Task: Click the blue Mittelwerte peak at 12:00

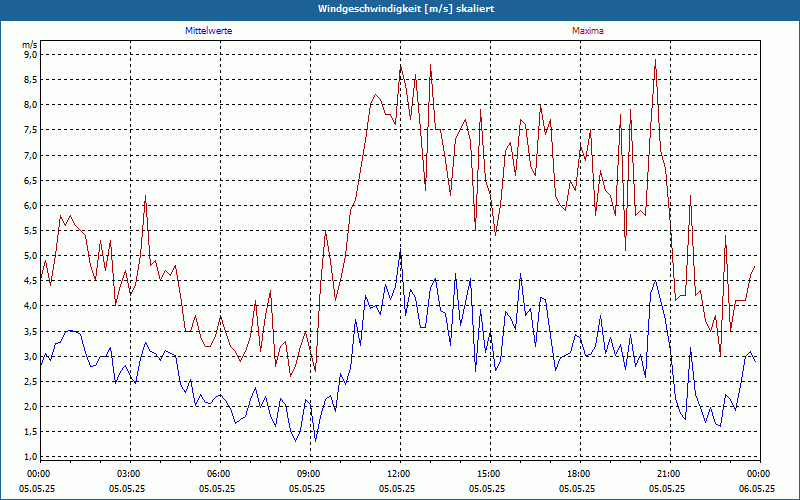Action: tap(401, 251)
